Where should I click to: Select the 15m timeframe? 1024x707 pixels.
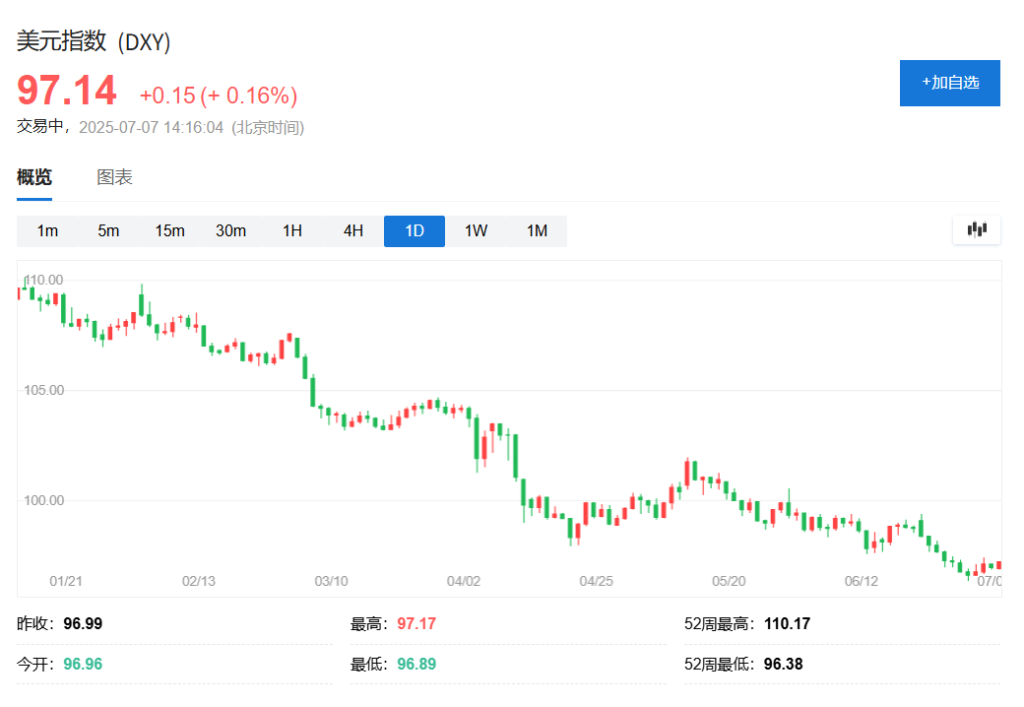(169, 230)
